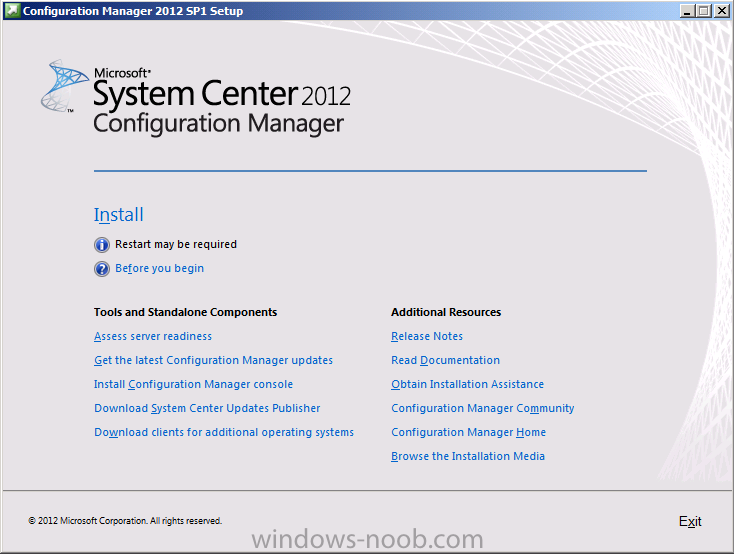This screenshot has height=554, width=734.
Task: Click the question mark help icon
Action: [102, 269]
